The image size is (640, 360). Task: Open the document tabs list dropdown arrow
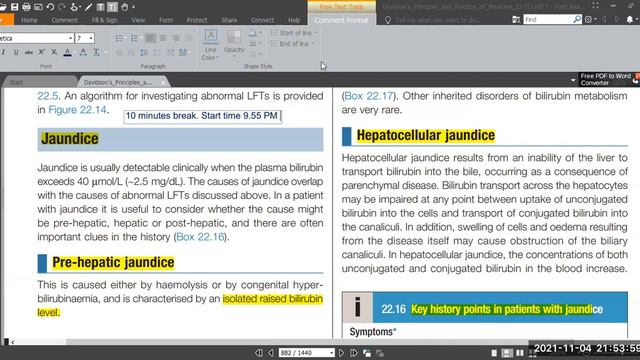[573, 80]
